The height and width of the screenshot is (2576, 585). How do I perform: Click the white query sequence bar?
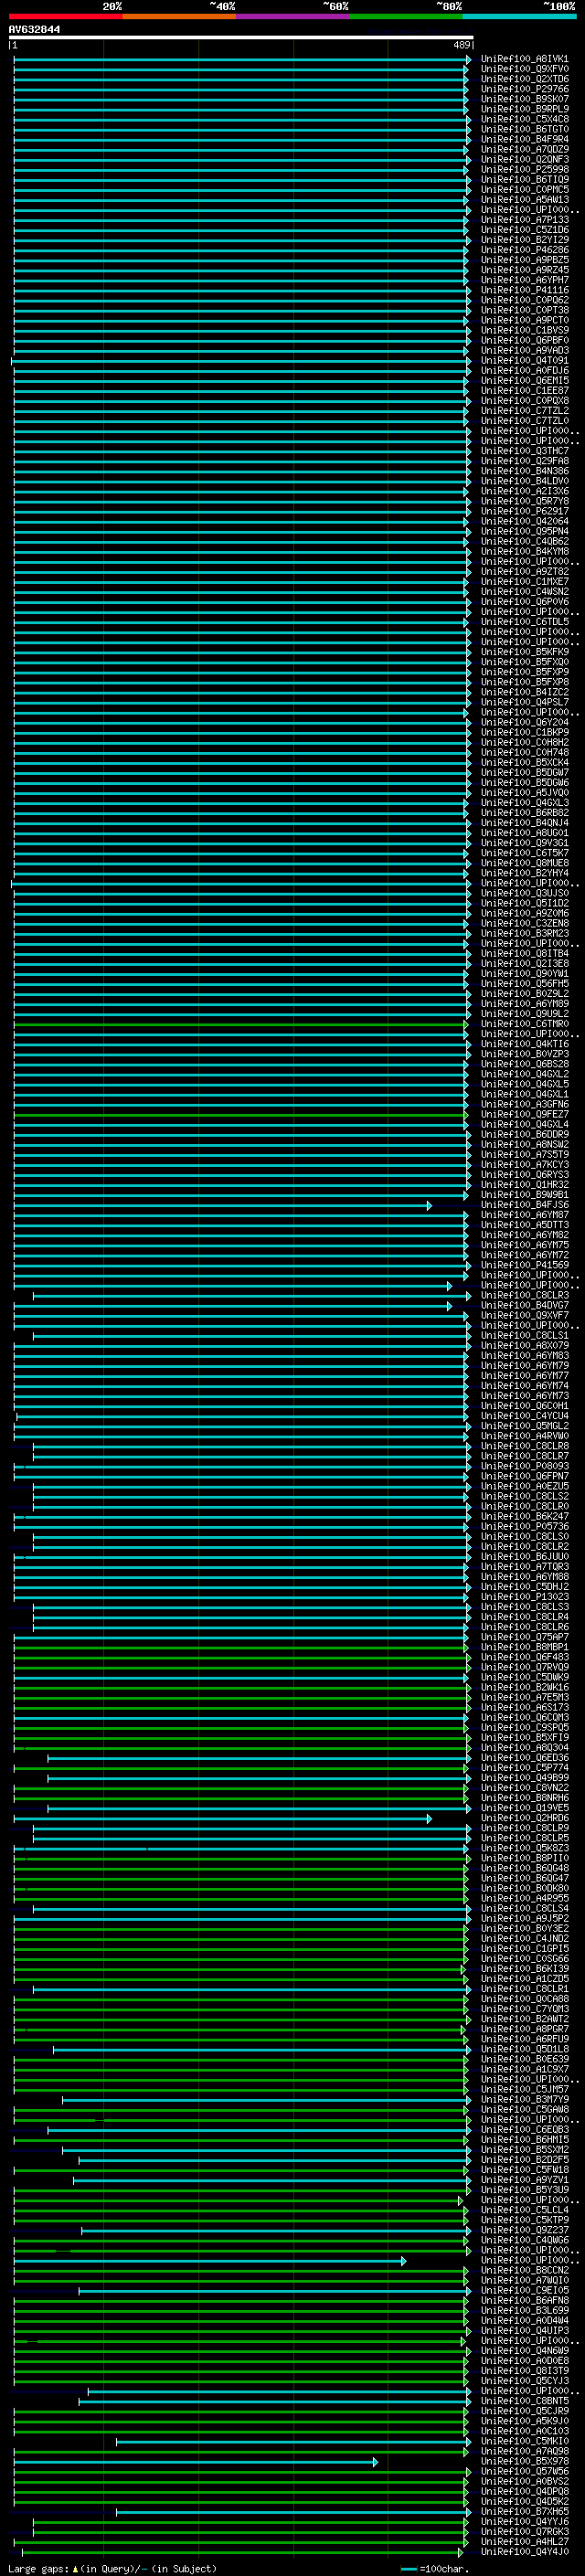point(241,38)
